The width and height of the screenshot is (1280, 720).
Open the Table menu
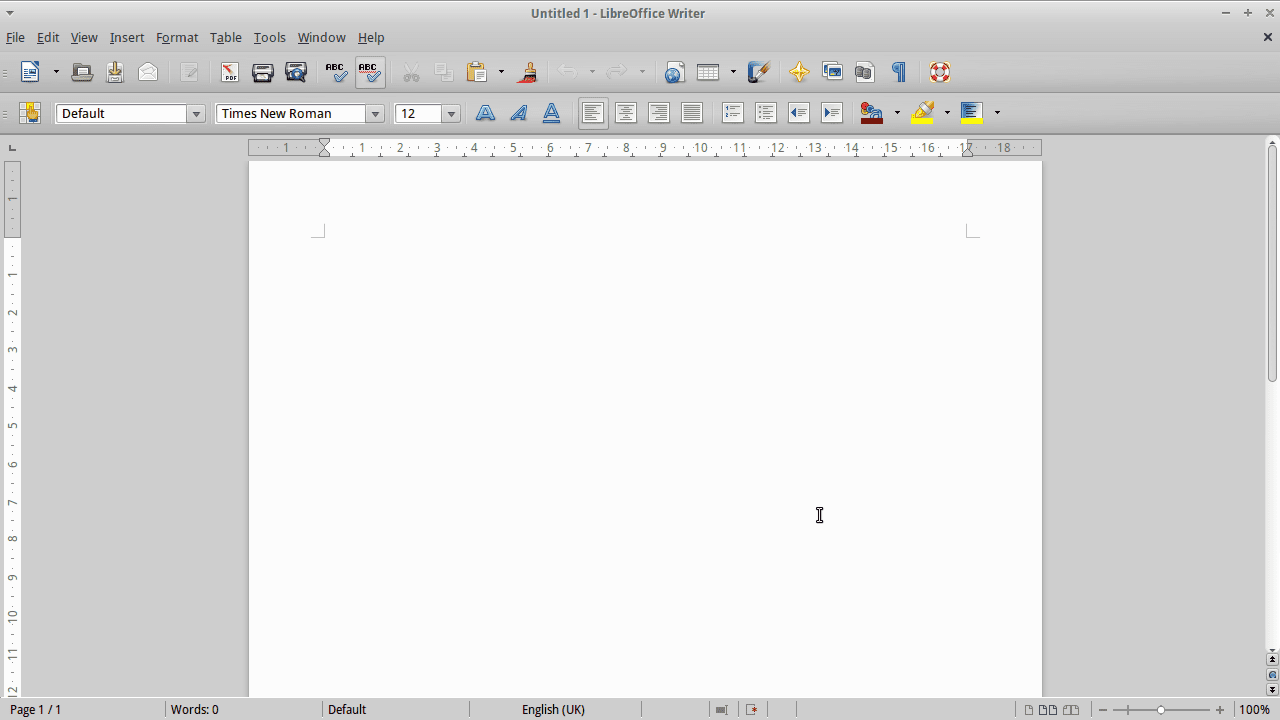tap(226, 37)
